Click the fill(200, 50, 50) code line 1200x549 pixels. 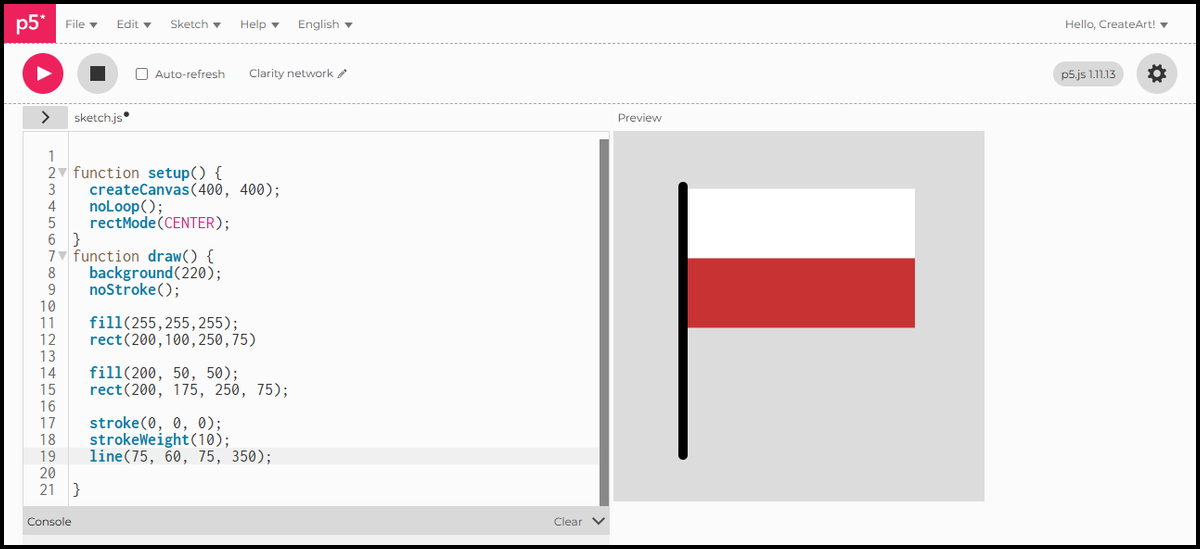click(x=164, y=373)
